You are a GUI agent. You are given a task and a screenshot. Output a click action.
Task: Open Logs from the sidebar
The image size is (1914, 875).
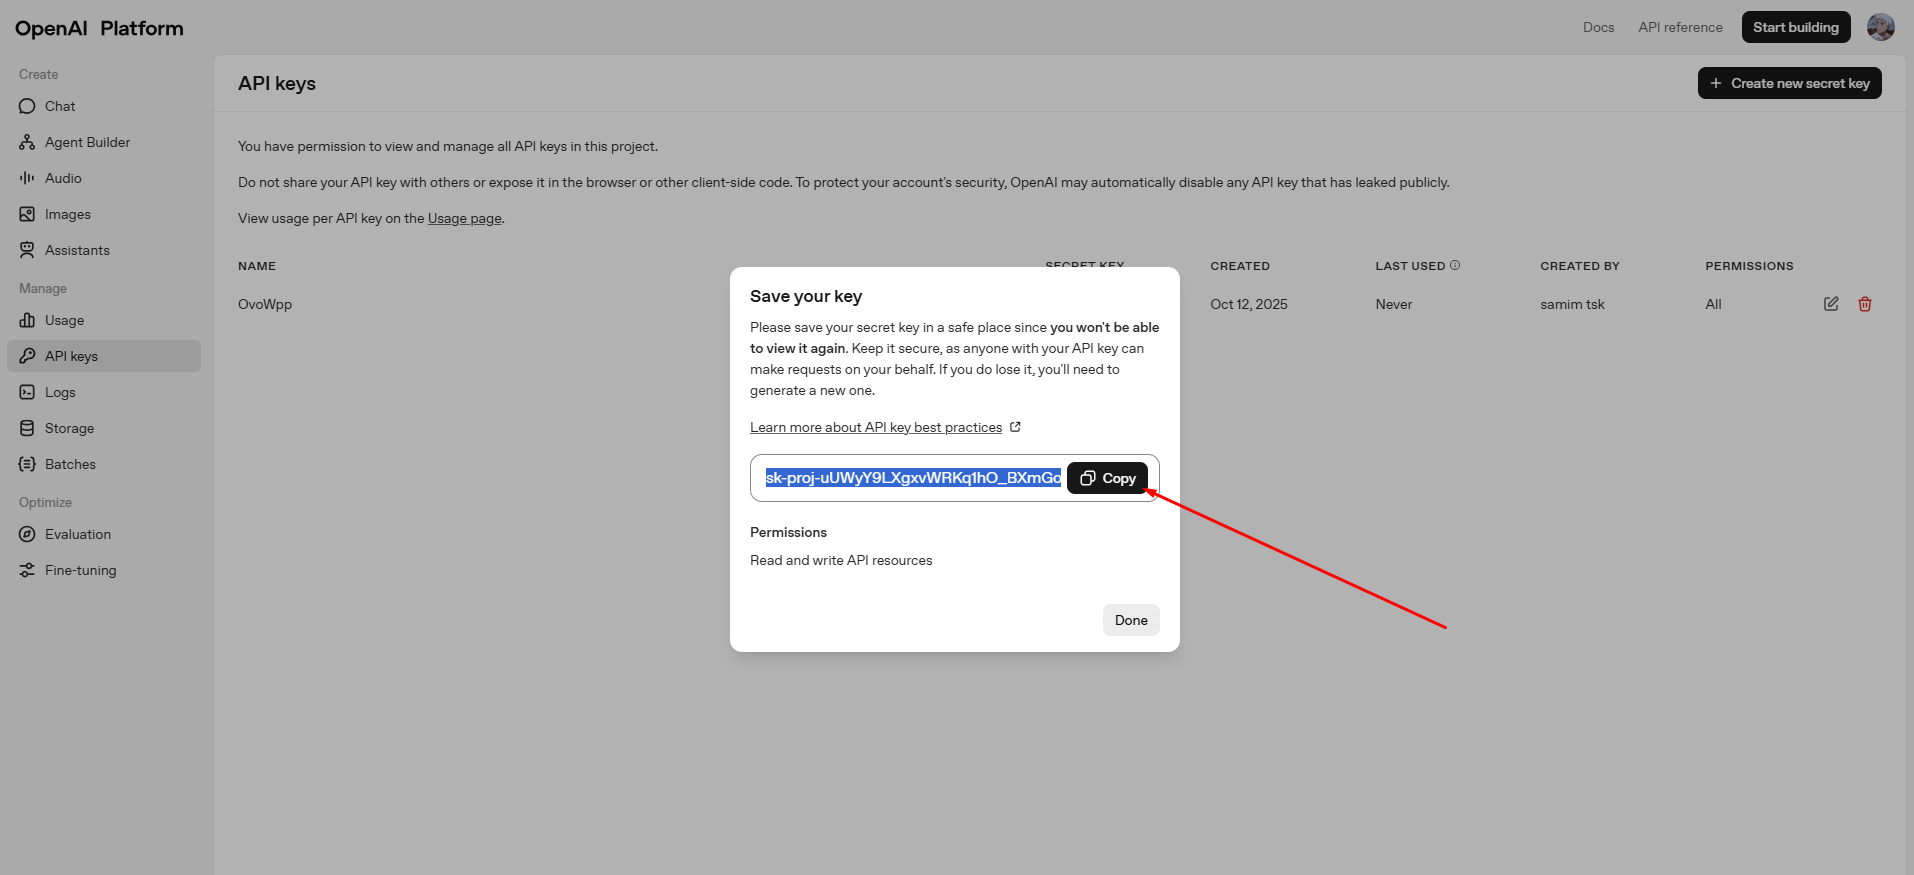point(60,392)
